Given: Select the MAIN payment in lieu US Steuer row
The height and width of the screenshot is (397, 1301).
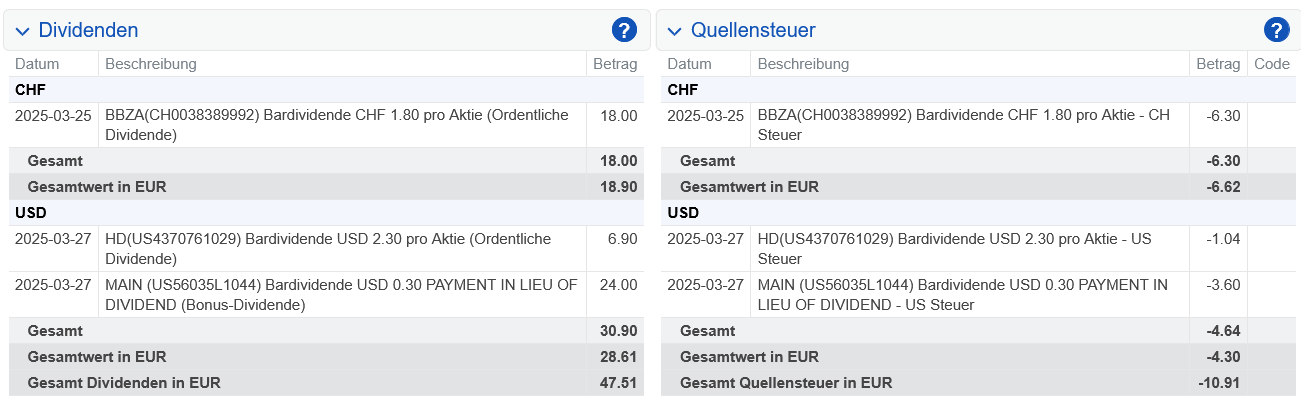Looking at the screenshot, I should (979, 294).
